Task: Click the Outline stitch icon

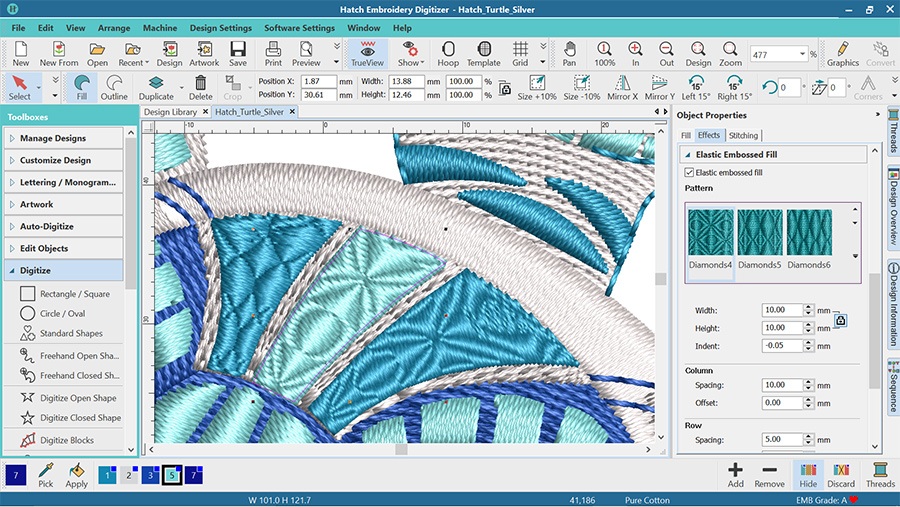Action: [x=114, y=87]
